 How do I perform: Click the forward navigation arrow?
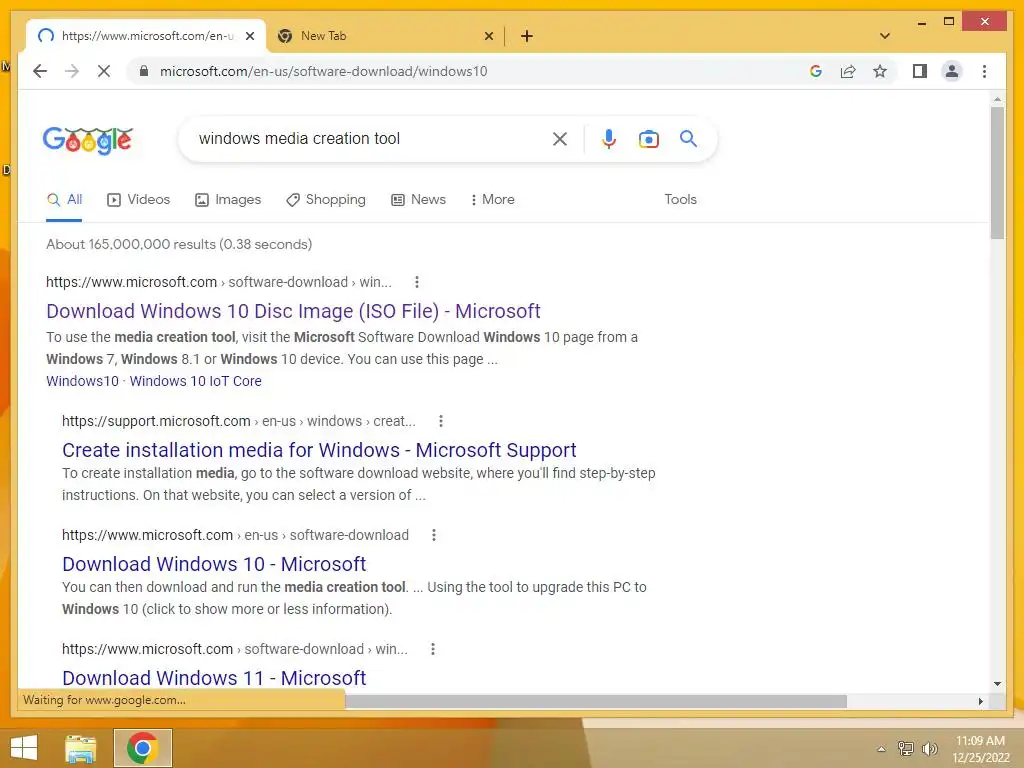click(72, 71)
